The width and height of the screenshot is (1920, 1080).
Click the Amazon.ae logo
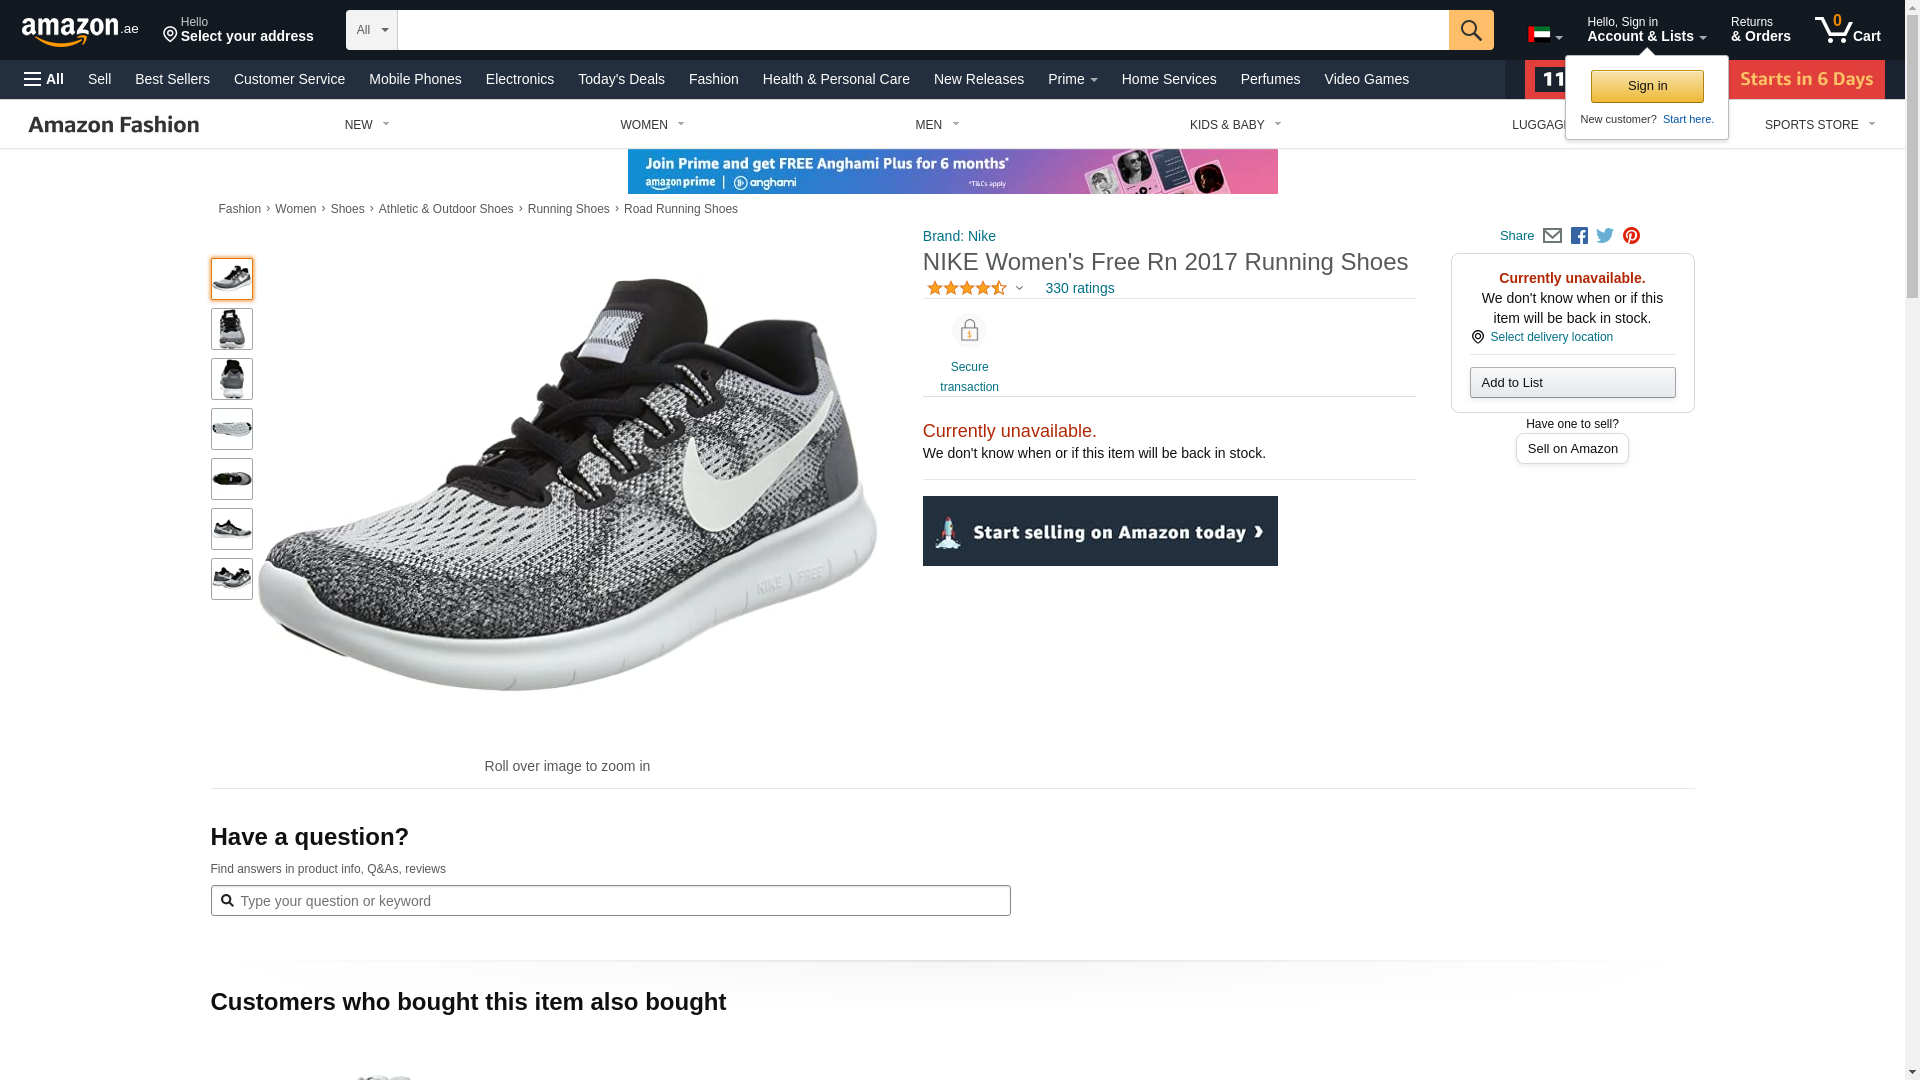point(80,31)
